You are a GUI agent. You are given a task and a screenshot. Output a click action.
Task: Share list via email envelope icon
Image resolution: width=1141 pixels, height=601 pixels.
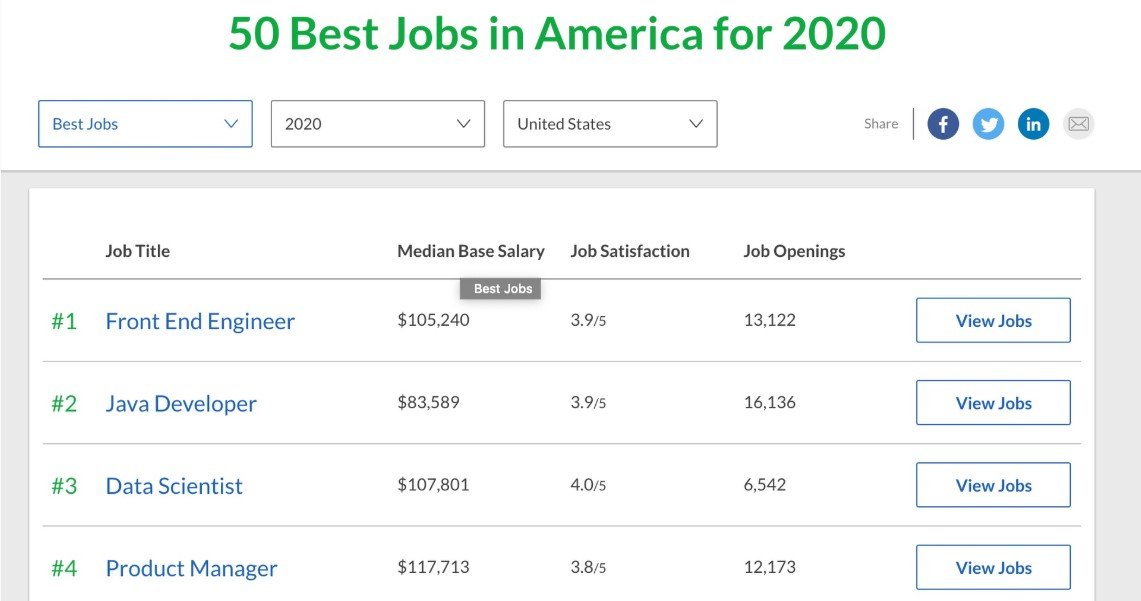point(1078,124)
